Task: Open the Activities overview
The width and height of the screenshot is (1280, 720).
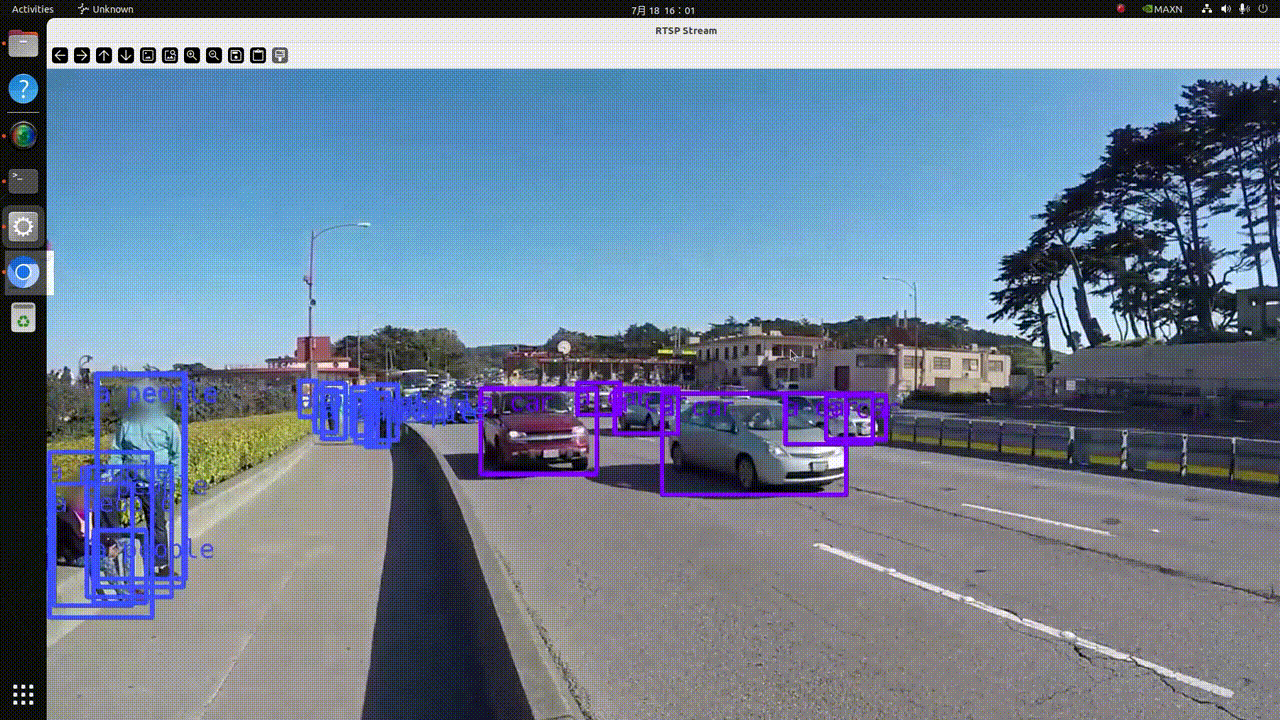Action: tap(33, 9)
